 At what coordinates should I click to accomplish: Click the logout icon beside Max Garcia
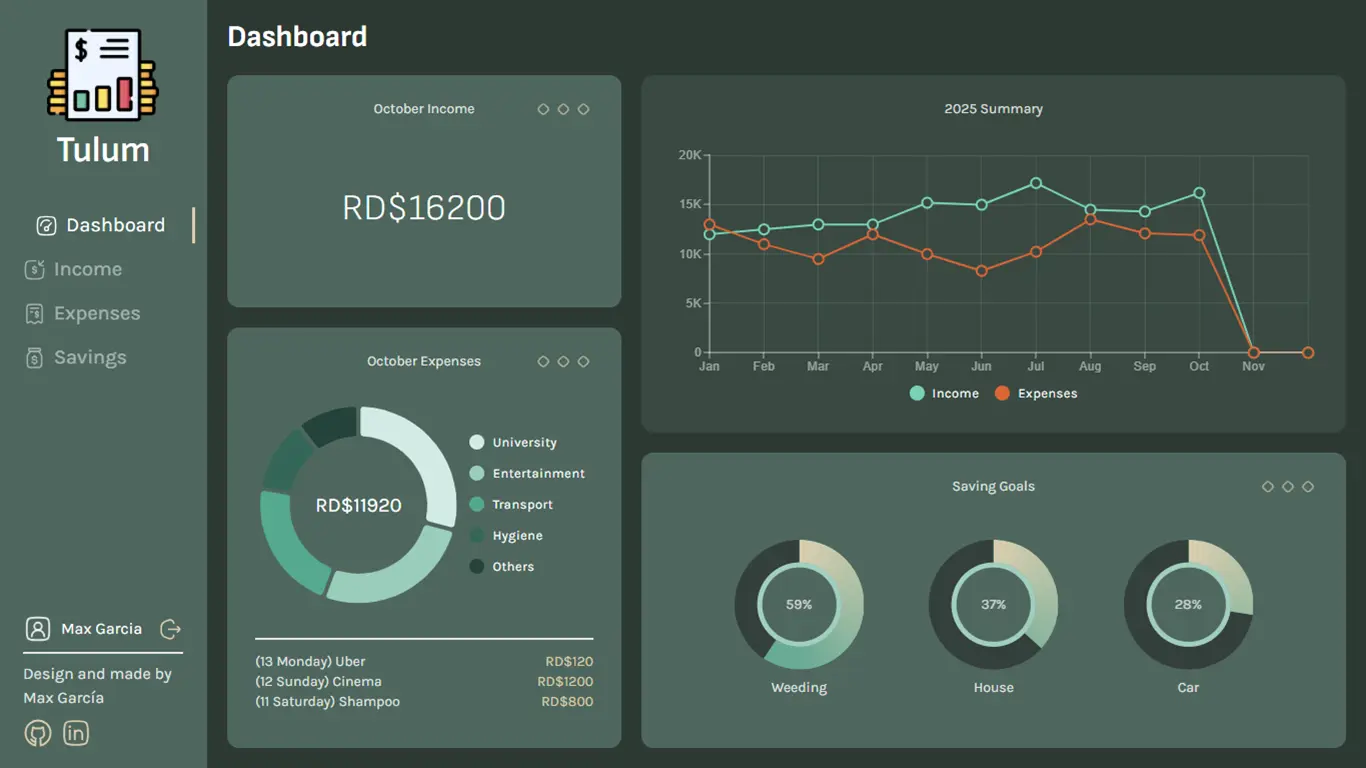171,629
